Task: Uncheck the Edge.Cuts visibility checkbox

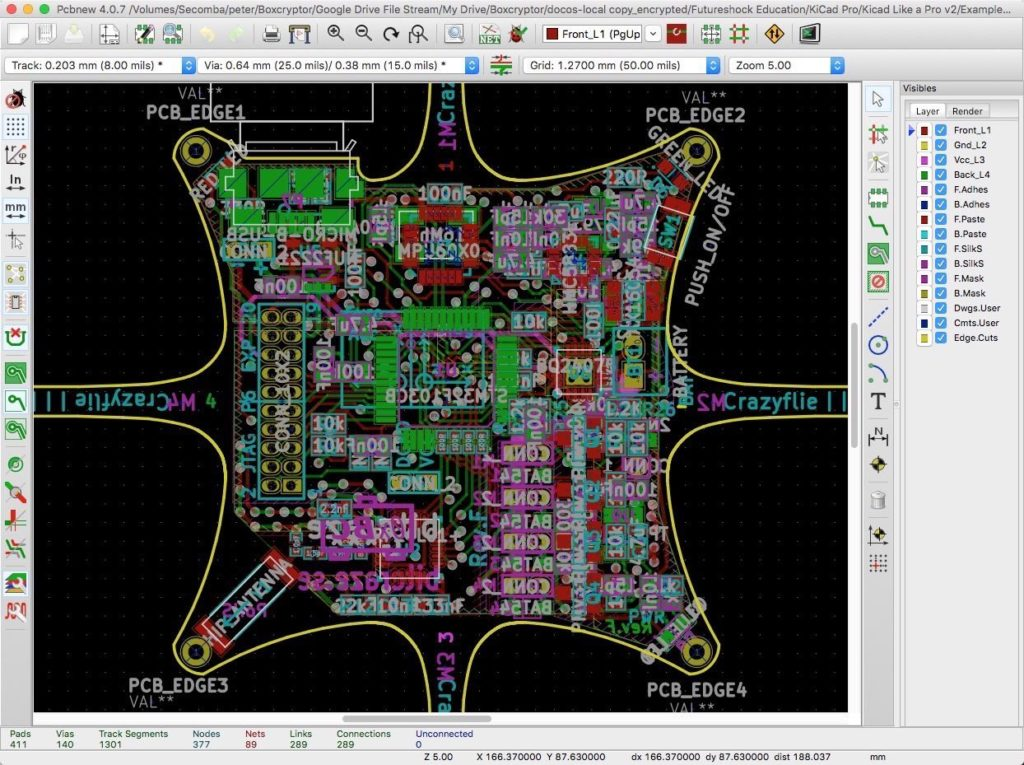Action: (941, 338)
